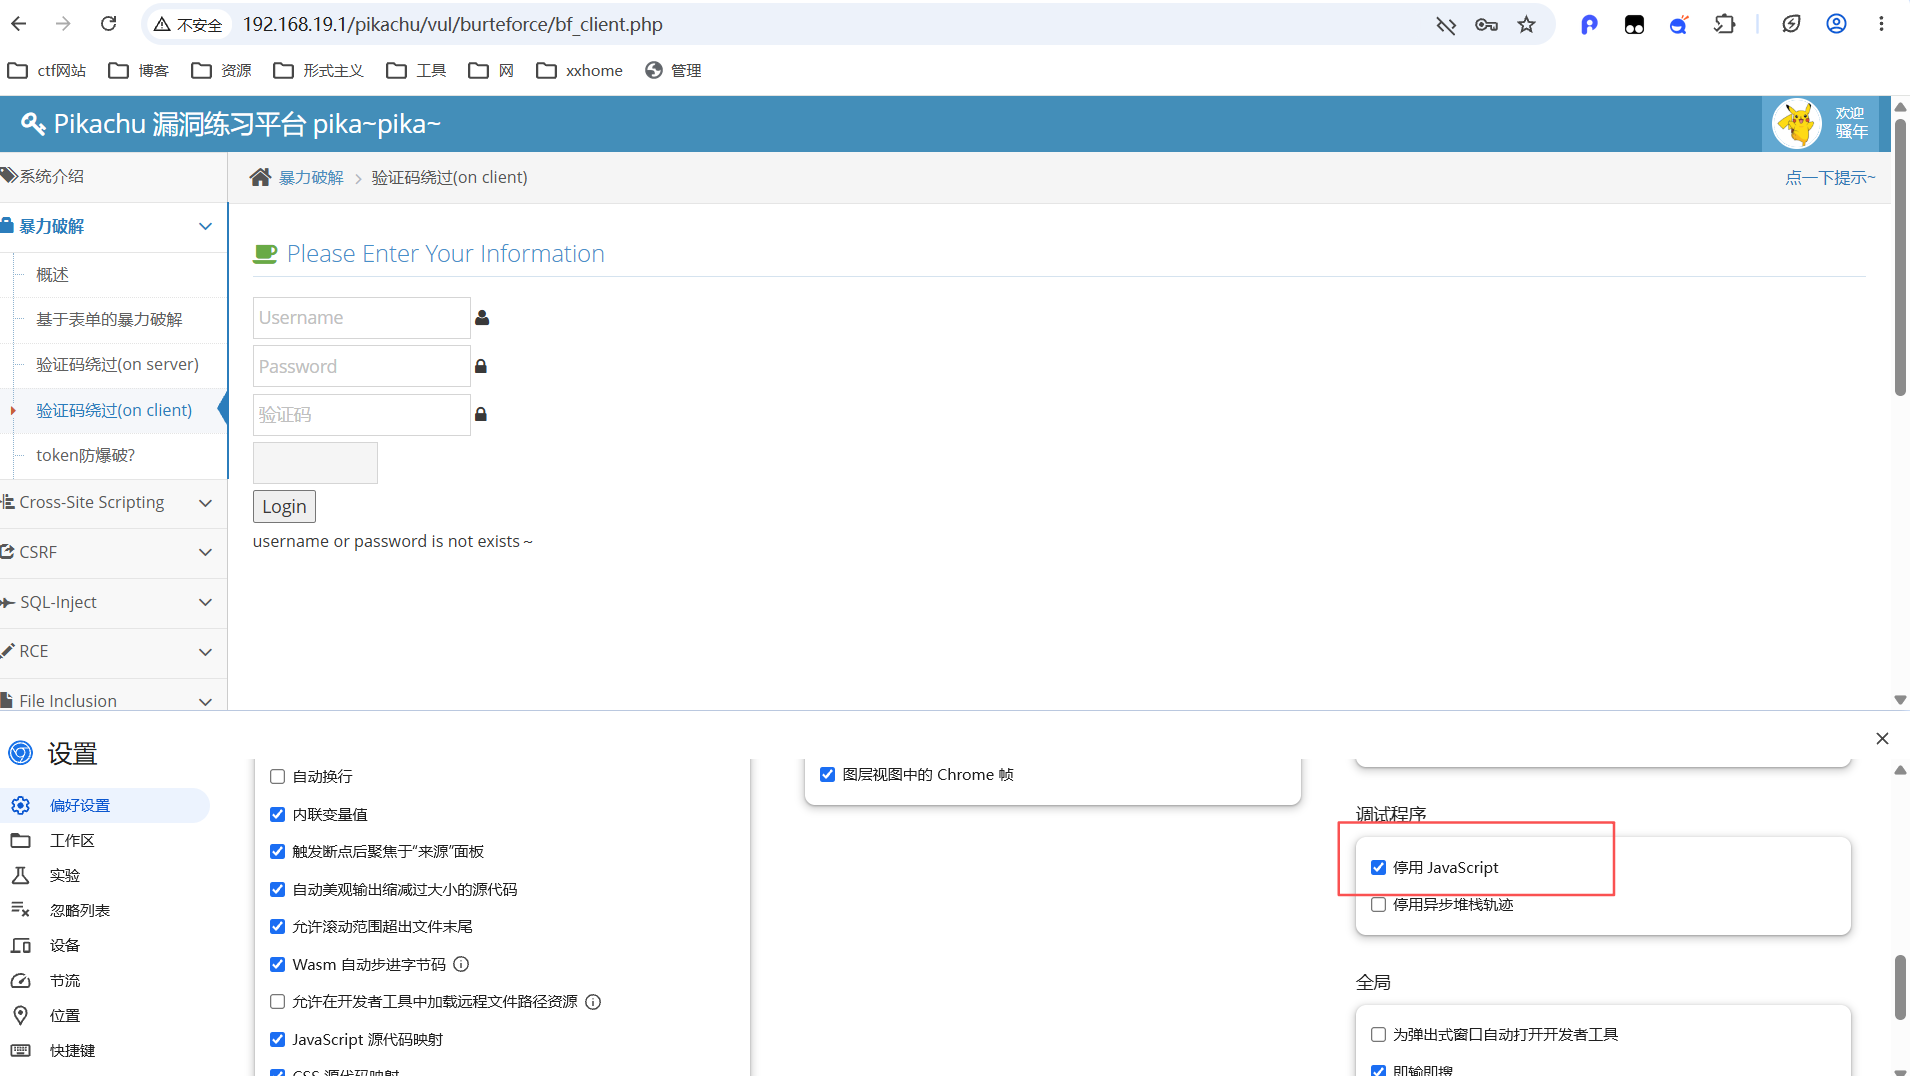Expand the CSRF sidebar section
Viewport: 1910px width, 1076px height.
(x=113, y=552)
